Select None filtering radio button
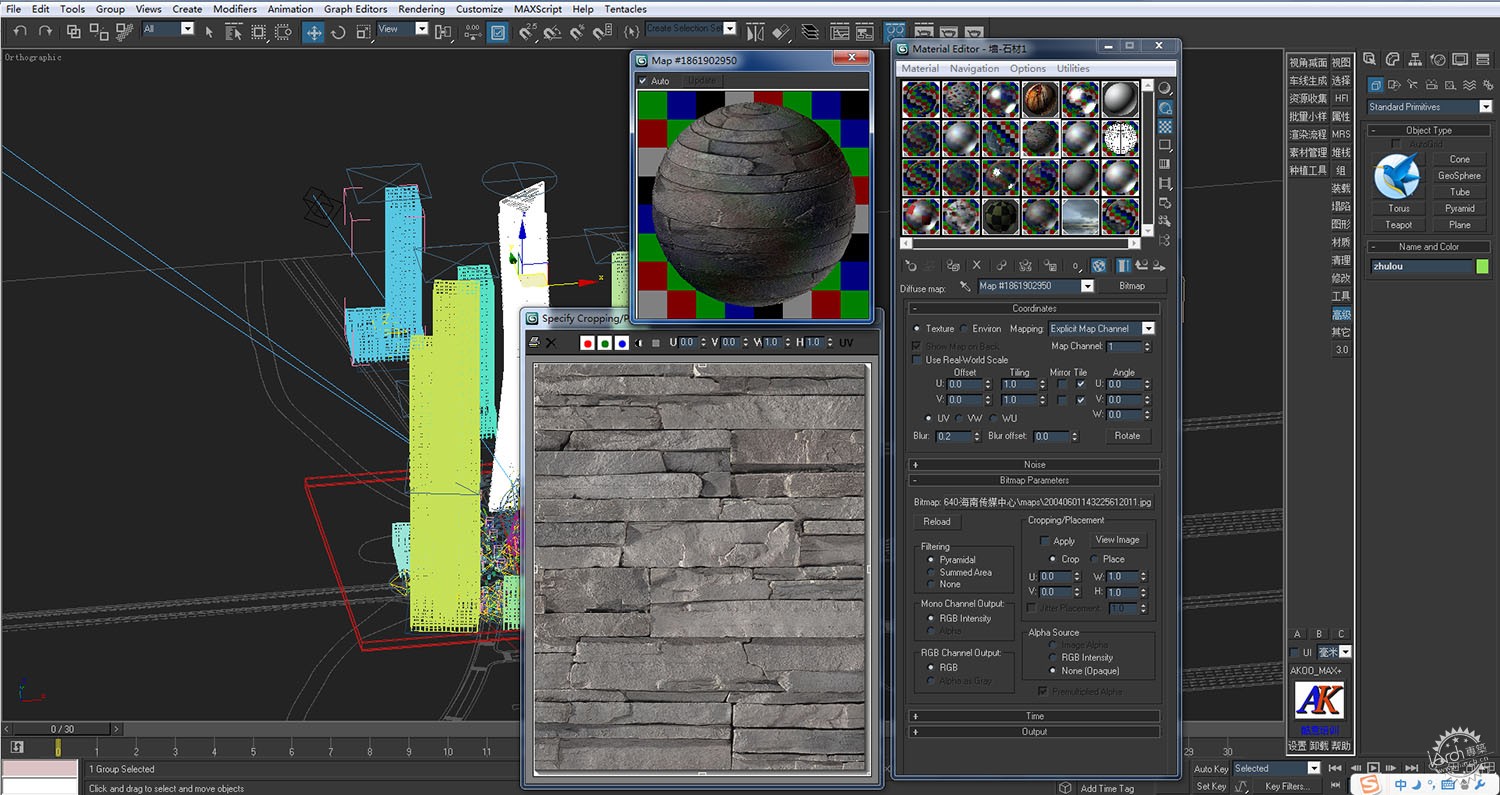 (931, 584)
